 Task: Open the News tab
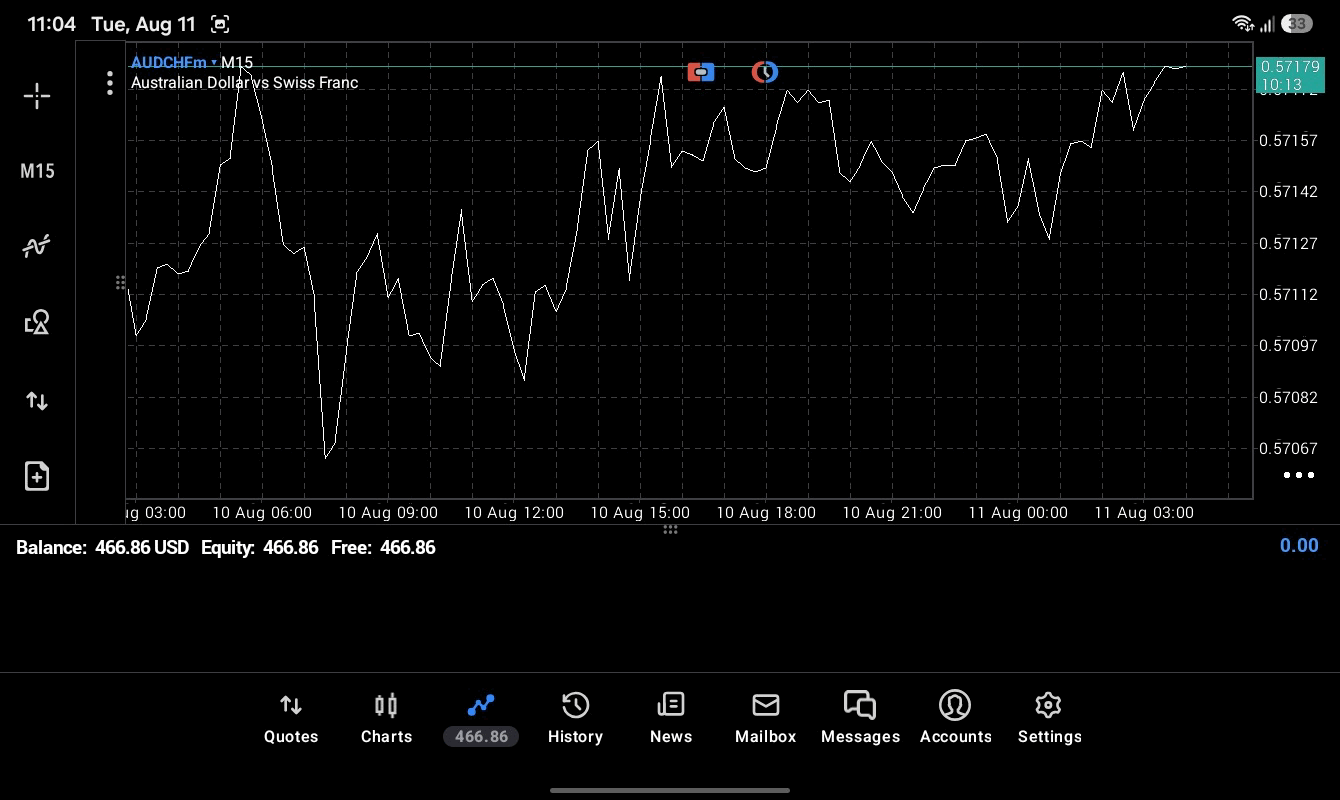click(671, 719)
